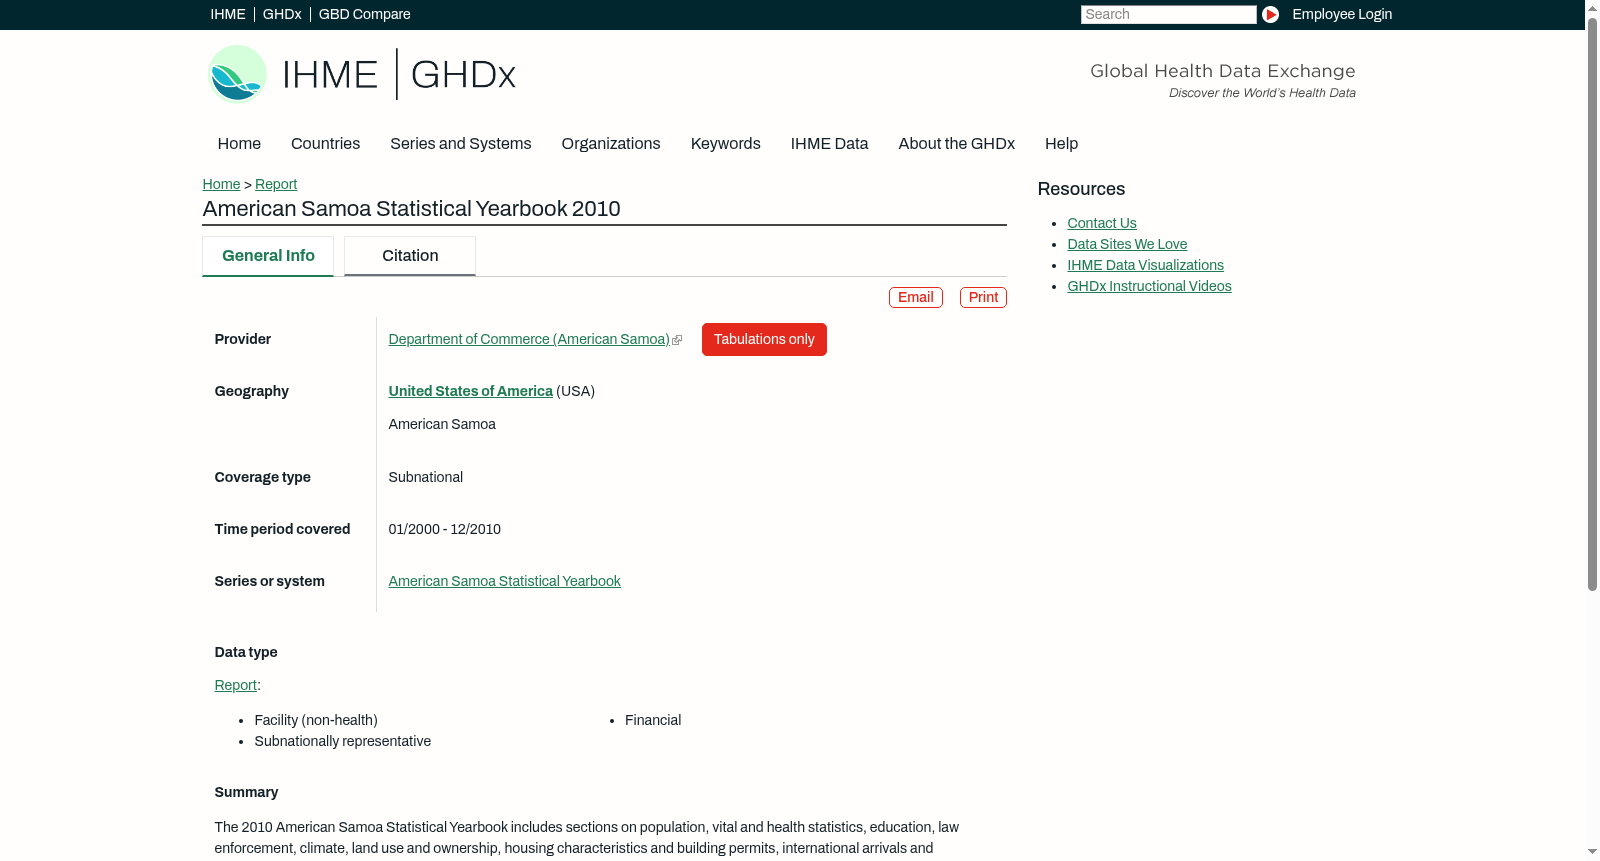Select the General Info tab

click(268, 256)
